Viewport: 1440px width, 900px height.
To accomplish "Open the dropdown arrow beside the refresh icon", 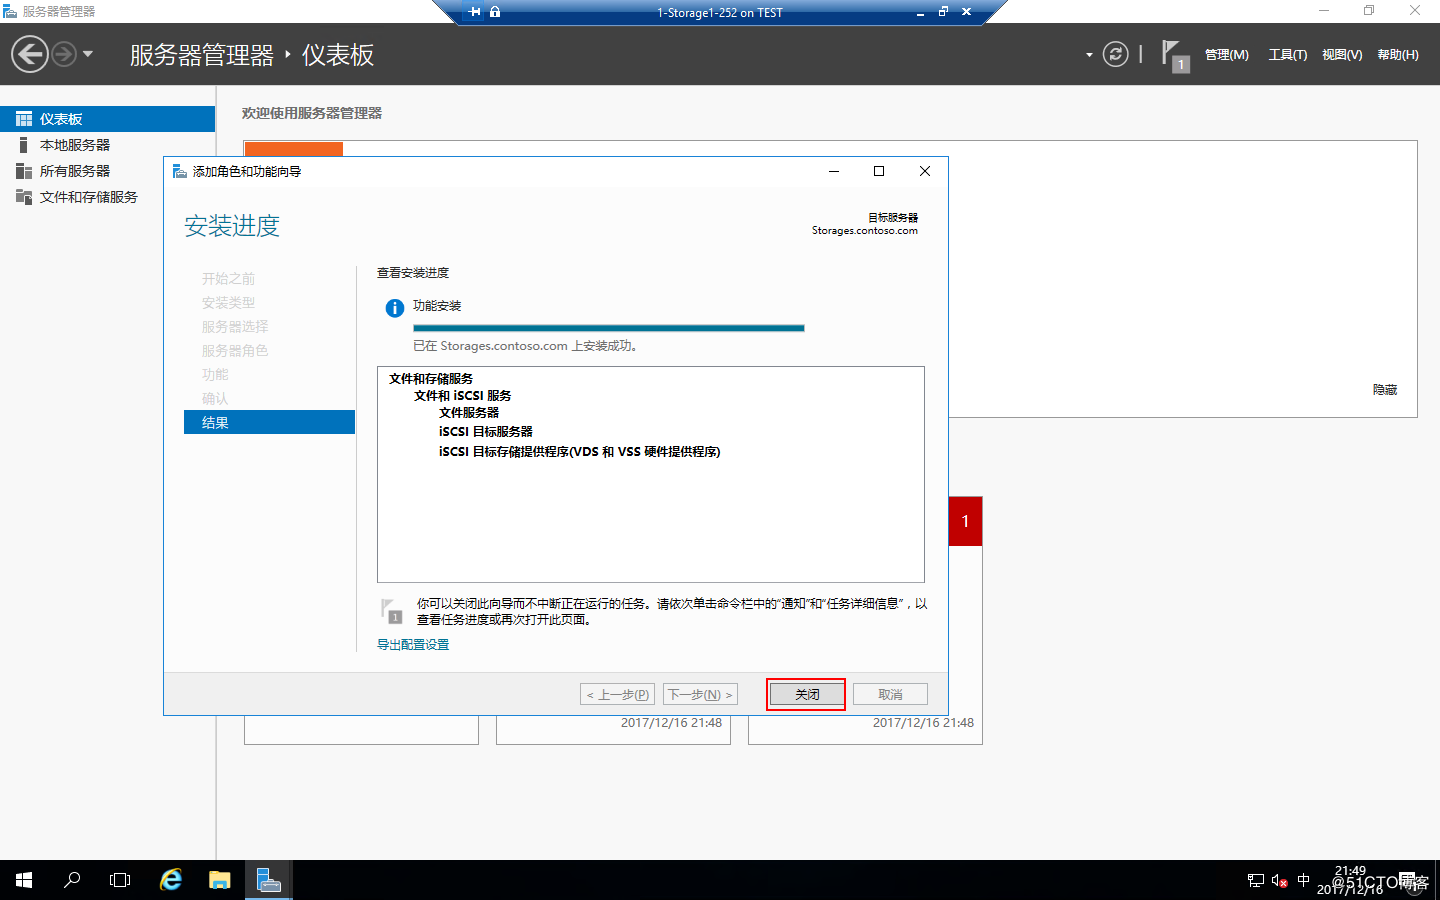I will pyautogui.click(x=1089, y=55).
